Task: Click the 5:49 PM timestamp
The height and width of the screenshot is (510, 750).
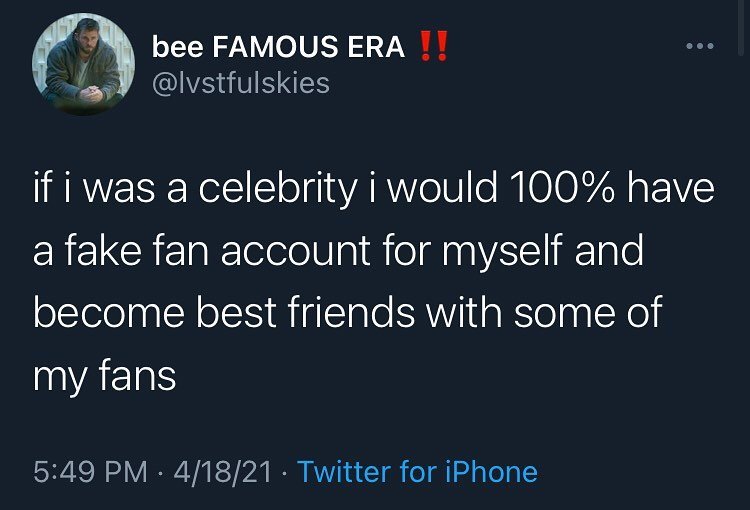Action: tap(88, 471)
